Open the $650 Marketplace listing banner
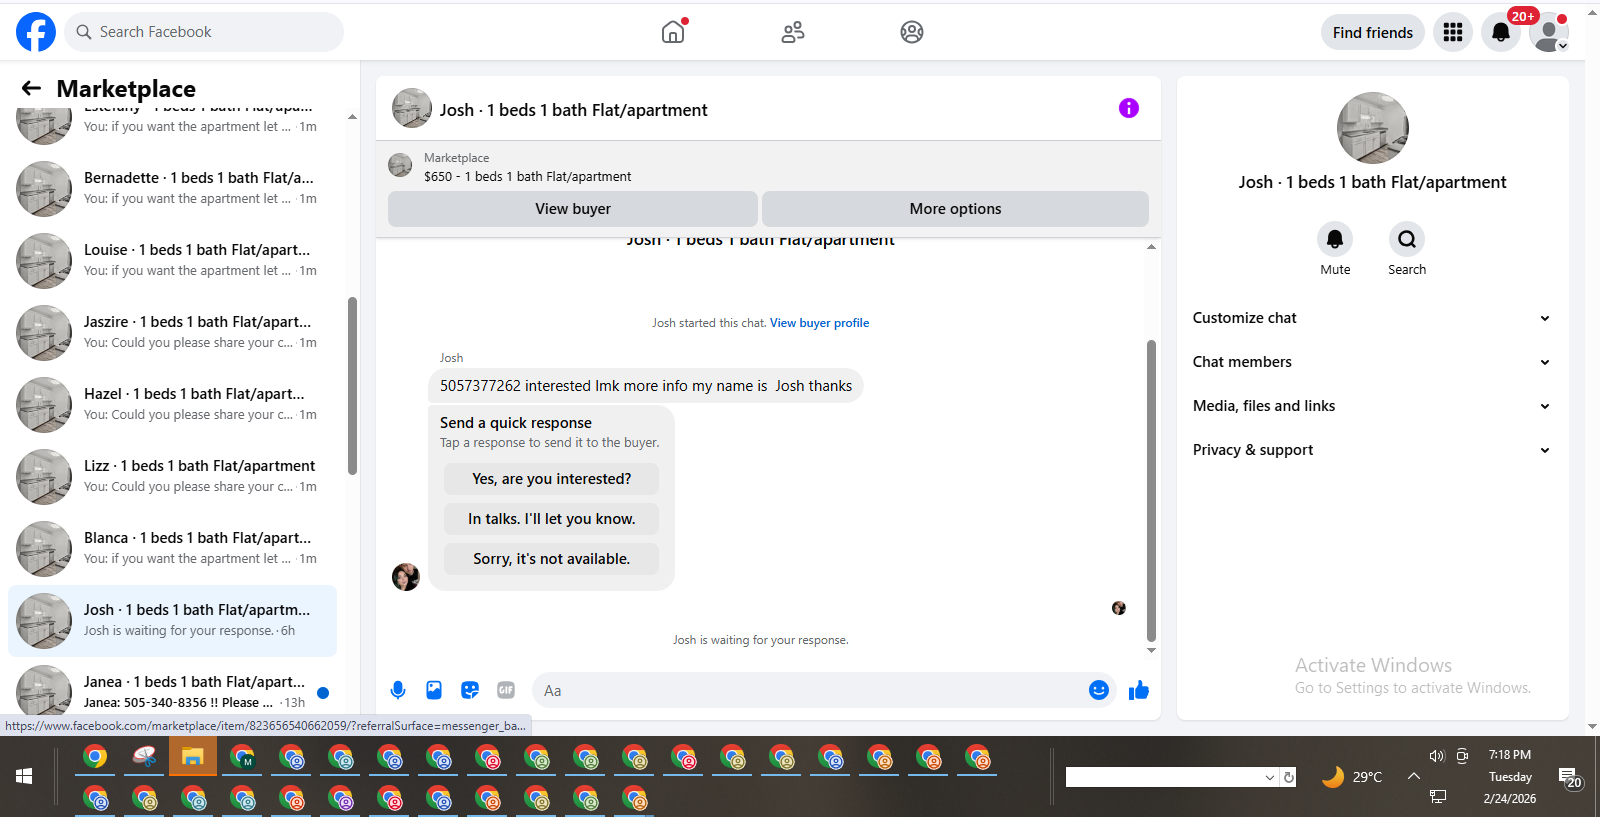The width and height of the screenshot is (1600, 817). click(768, 167)
